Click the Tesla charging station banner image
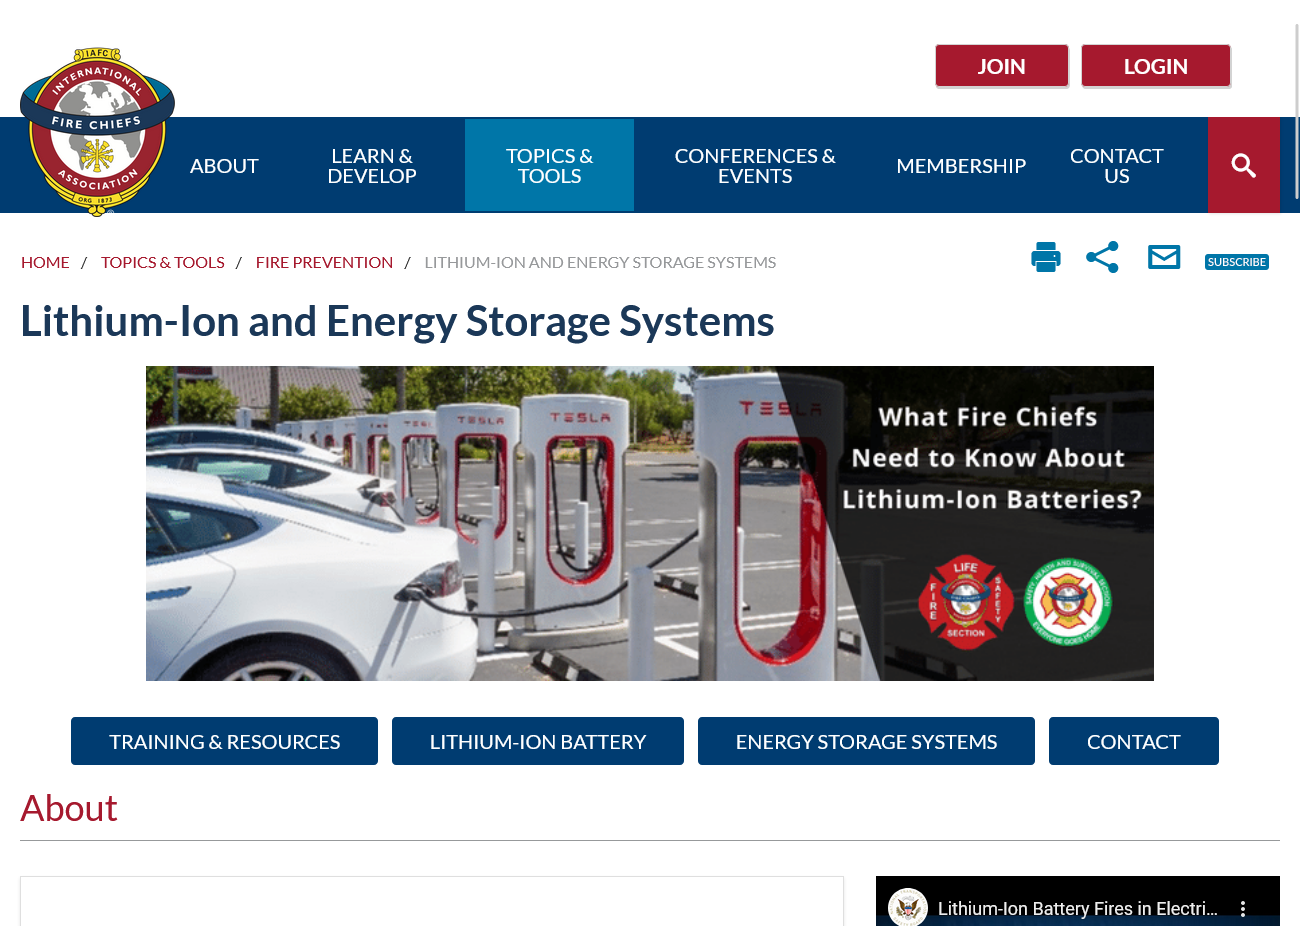 pyautogui.click(x=650, y=523)
